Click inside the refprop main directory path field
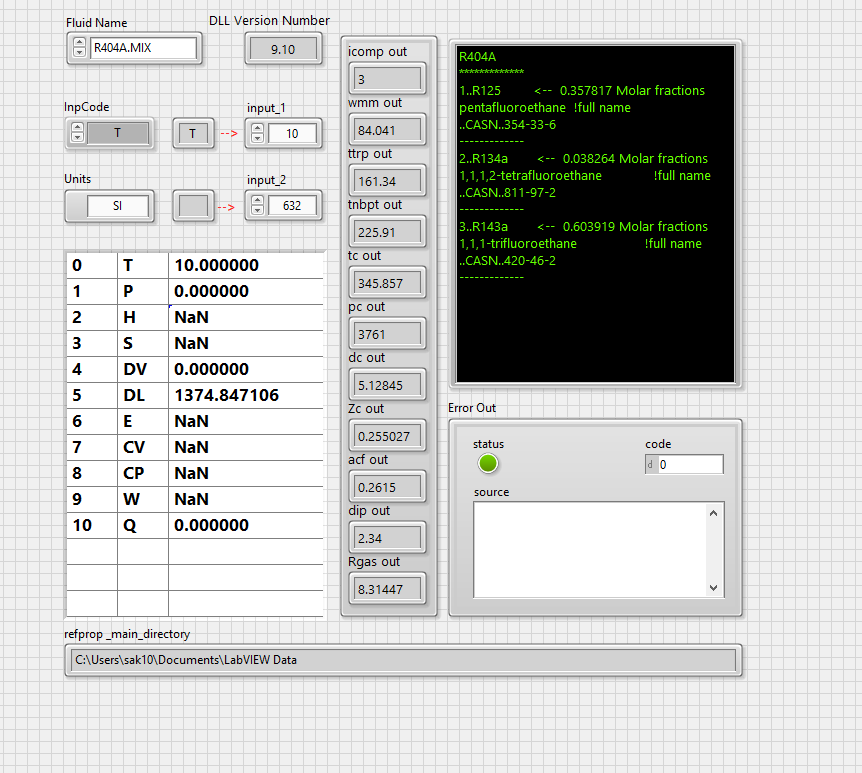The height and width of the screenshot is (773, 862). pos(400,660)
